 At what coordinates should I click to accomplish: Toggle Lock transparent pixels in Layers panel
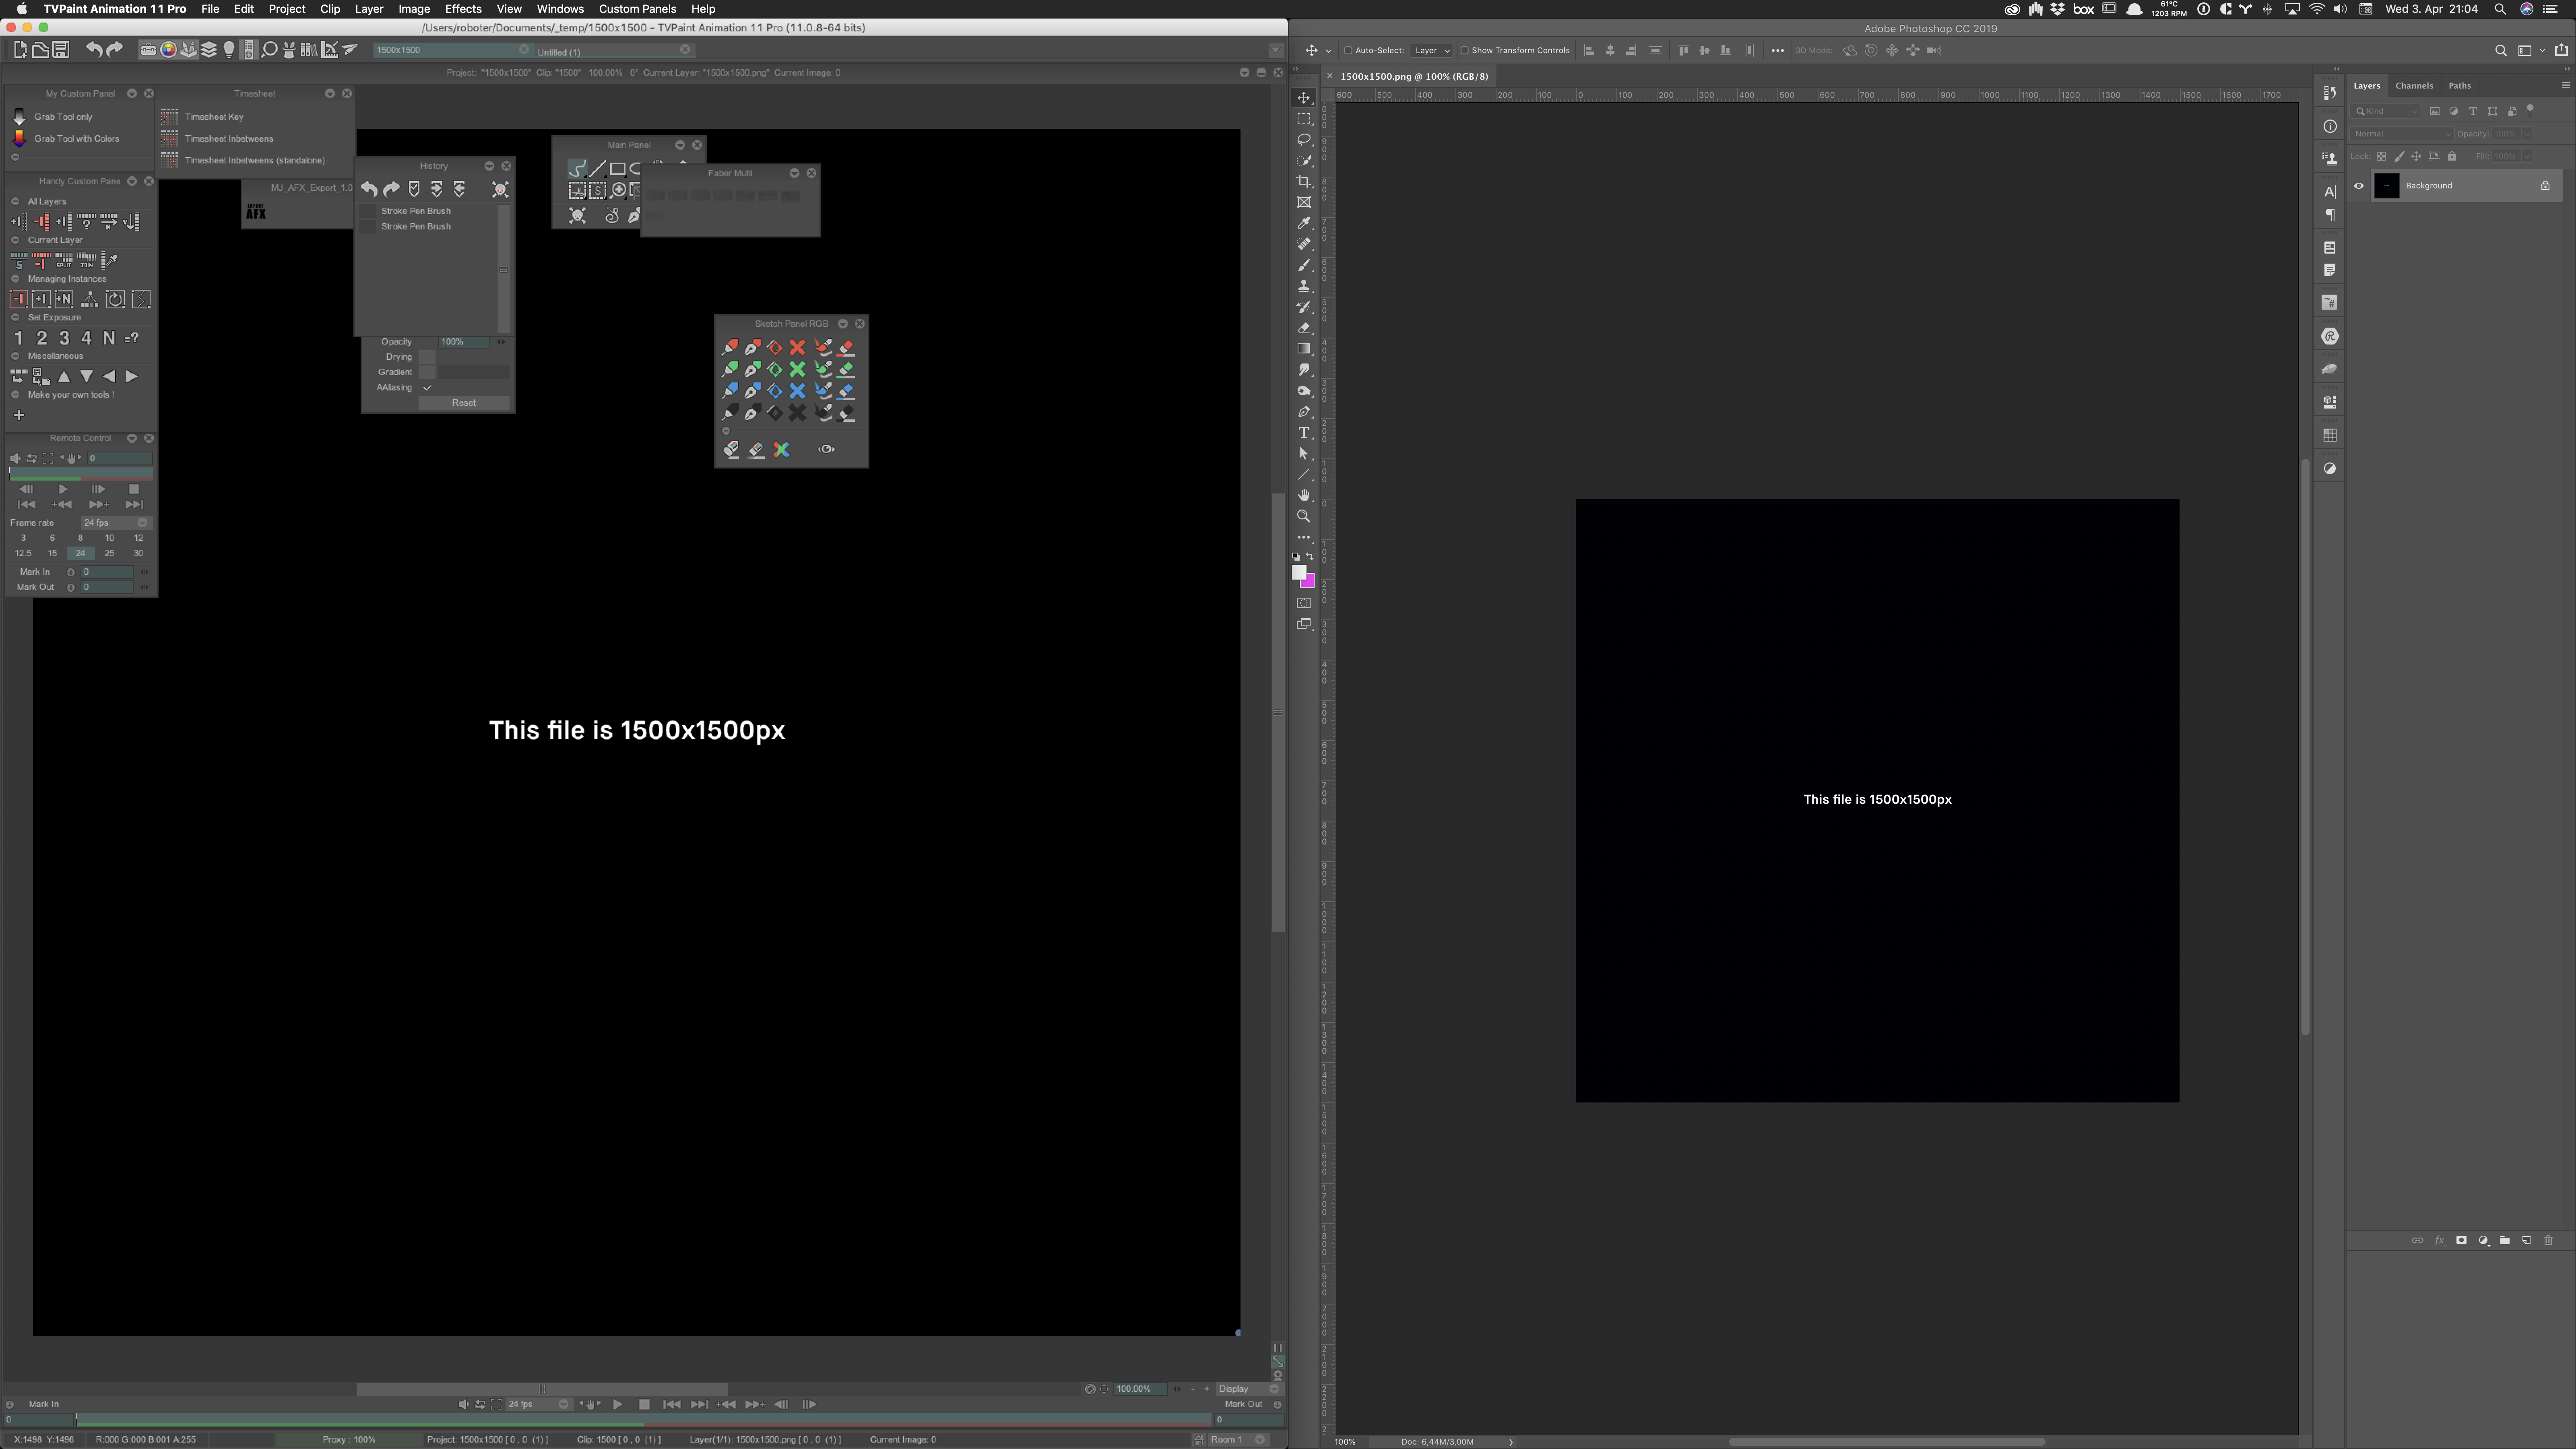[2381, 156]
